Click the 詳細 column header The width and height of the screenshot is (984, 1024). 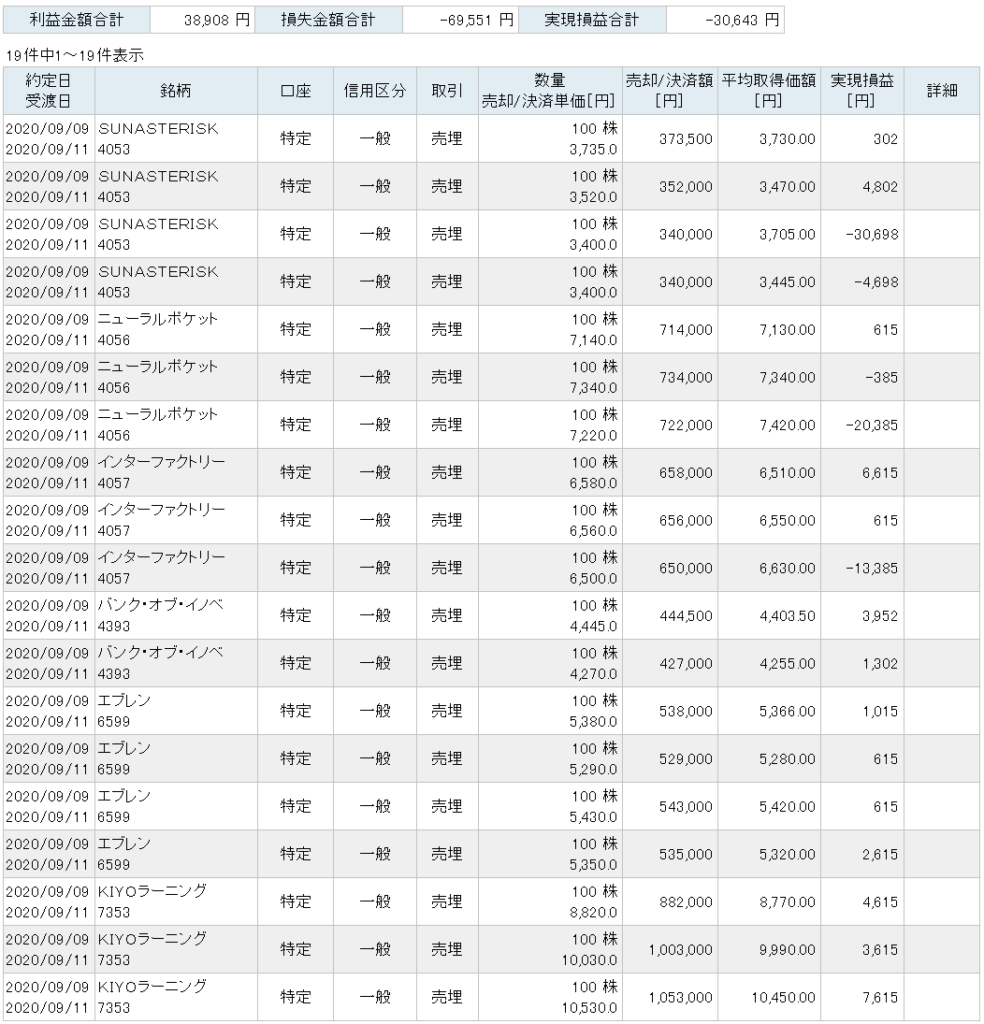click(x=942, y=91)
